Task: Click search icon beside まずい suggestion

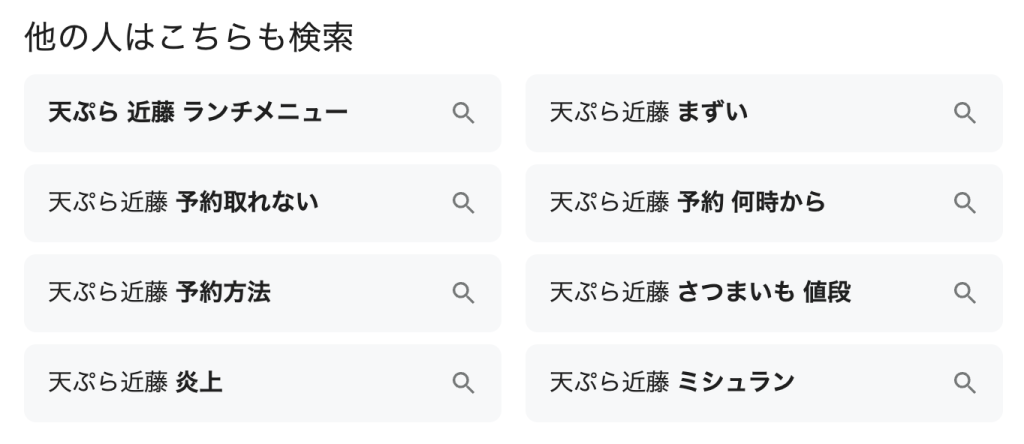Action: click(x=964, y=113)
